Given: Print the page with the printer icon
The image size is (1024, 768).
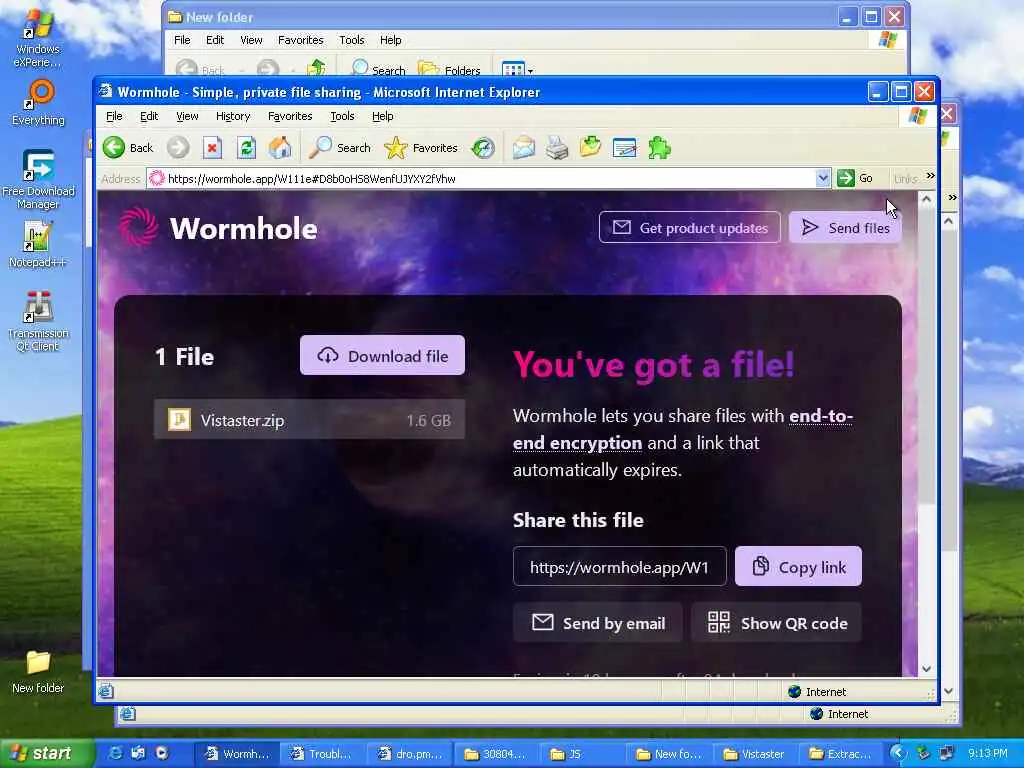Looking at the screenshot, I should coord(557,148).
